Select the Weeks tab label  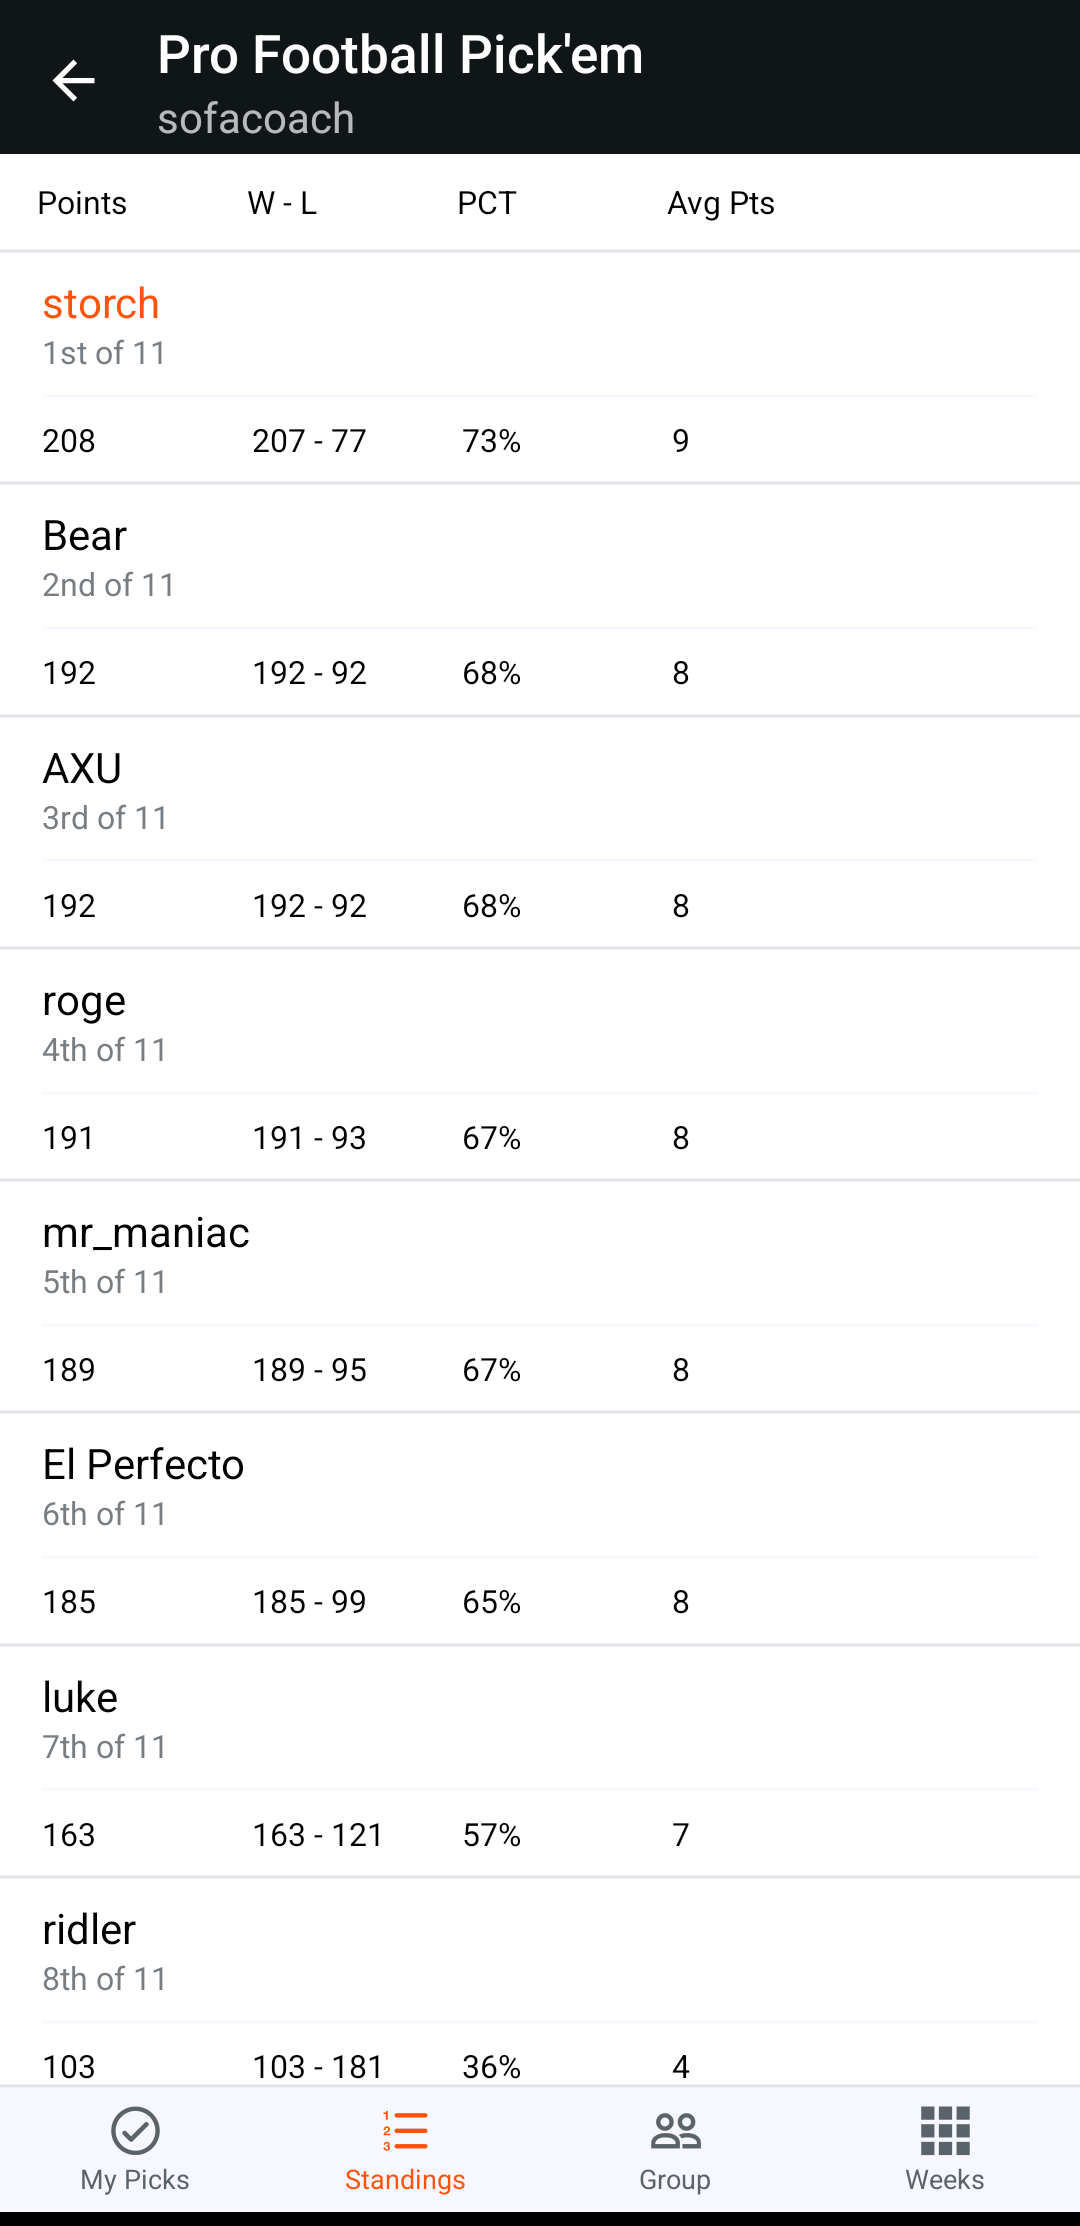pyautogui.click(x=945, y=2180)
